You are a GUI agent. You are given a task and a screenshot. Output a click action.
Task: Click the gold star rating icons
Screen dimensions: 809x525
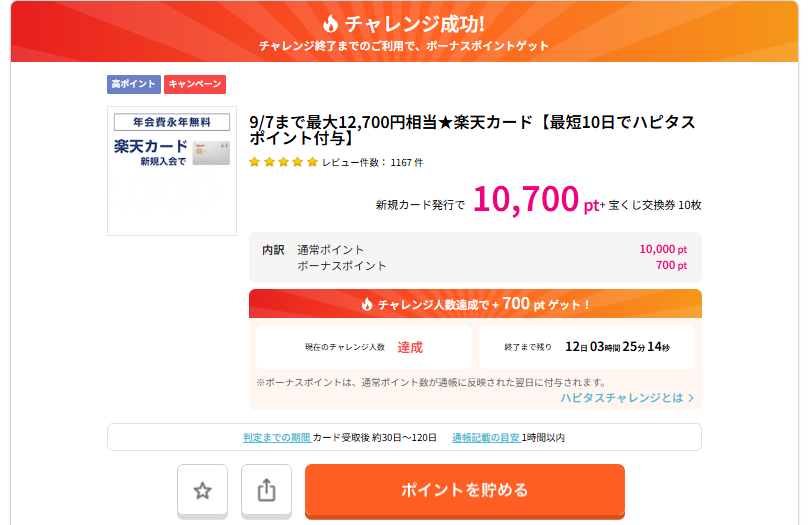(x=283, y=162)
